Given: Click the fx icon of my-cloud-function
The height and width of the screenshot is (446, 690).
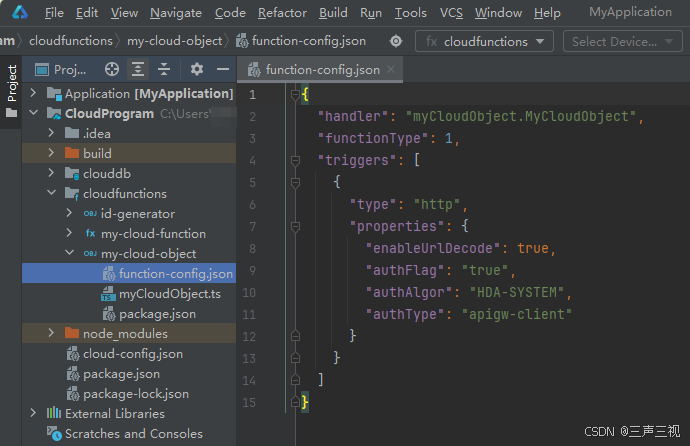Looking at the screenshot, I should pos(90,233).
